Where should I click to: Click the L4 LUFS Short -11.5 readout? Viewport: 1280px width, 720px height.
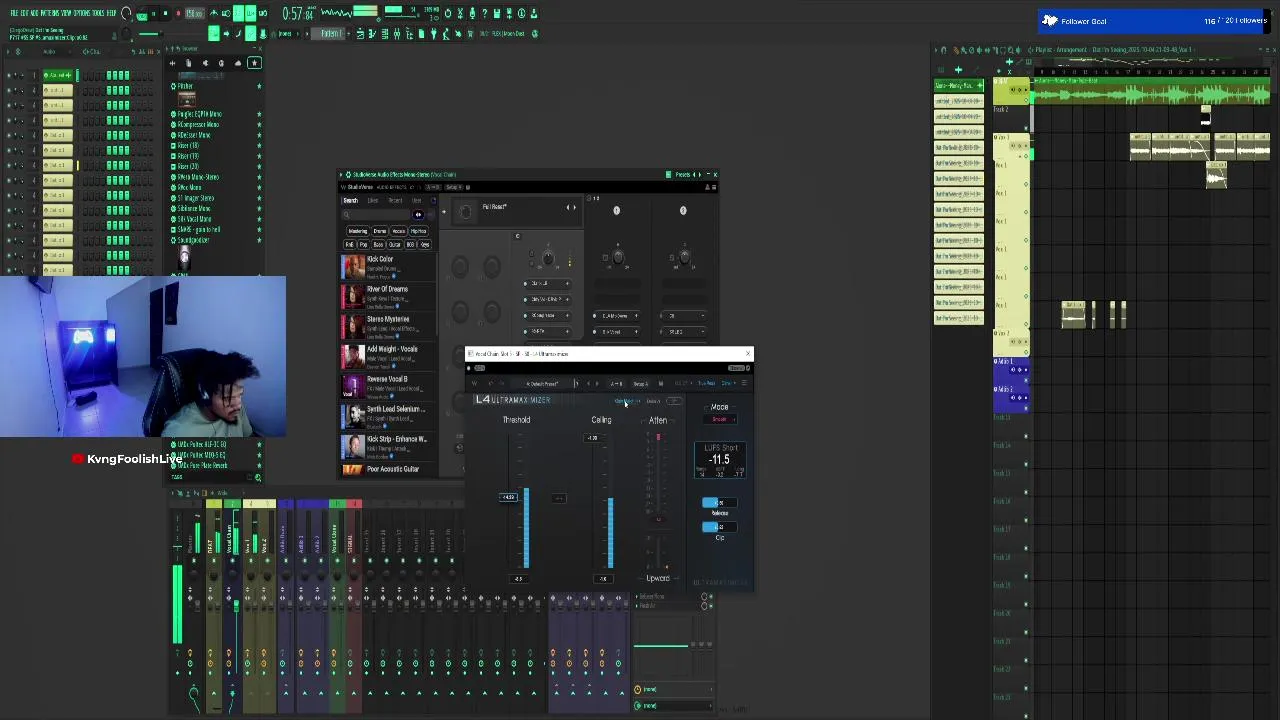[720, 459]
